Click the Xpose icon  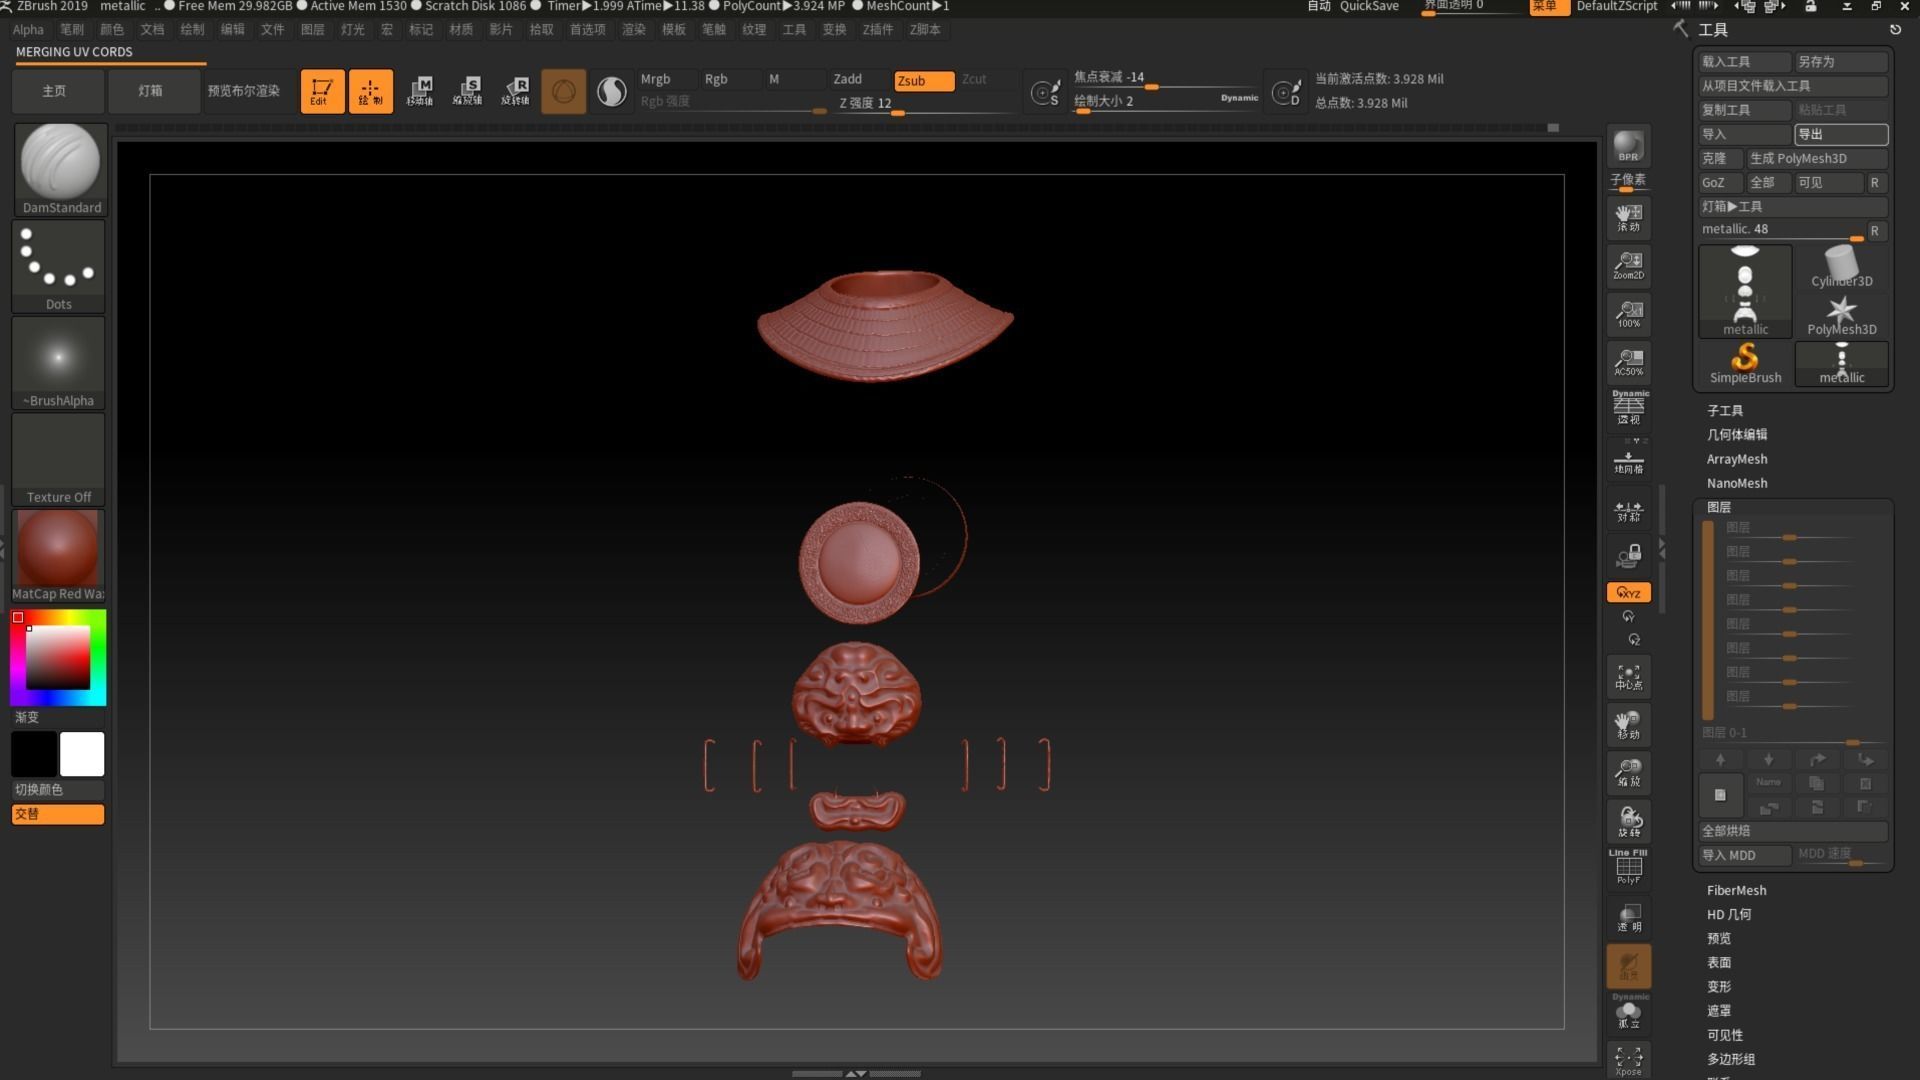click(x=1628, y=1060)
